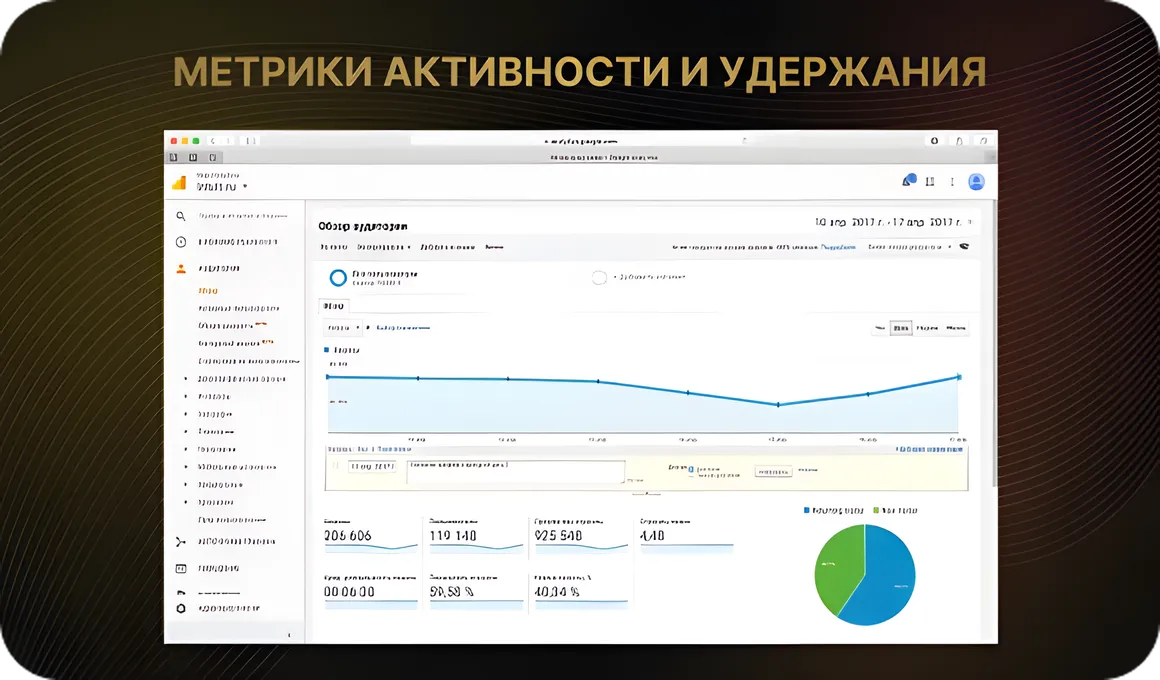This screenshot has width=1160, height=680.
Task: Tick the star checkbox in the annotation panel
Action: (335, 466)
